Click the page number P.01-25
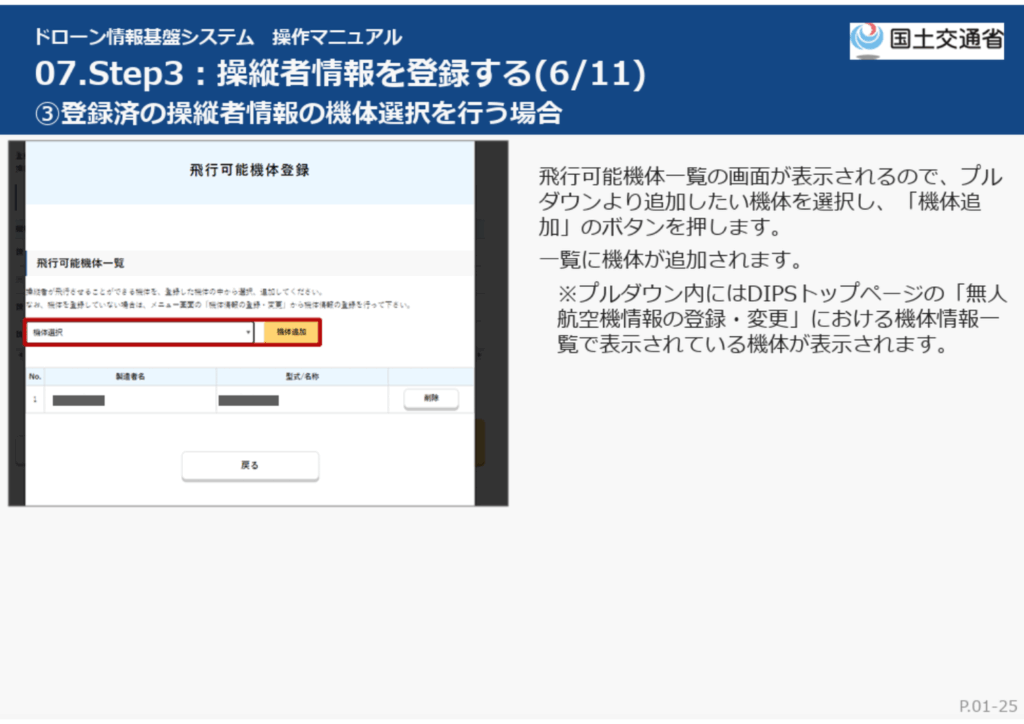 pos(987,706)
